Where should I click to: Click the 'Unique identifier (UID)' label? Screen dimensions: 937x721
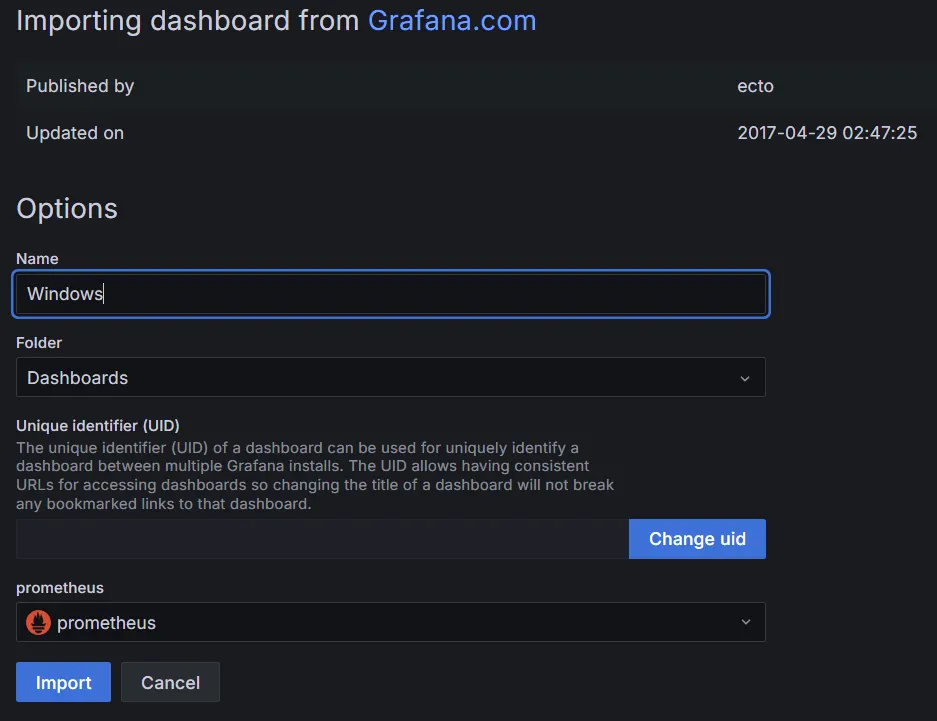click(98, 425)
